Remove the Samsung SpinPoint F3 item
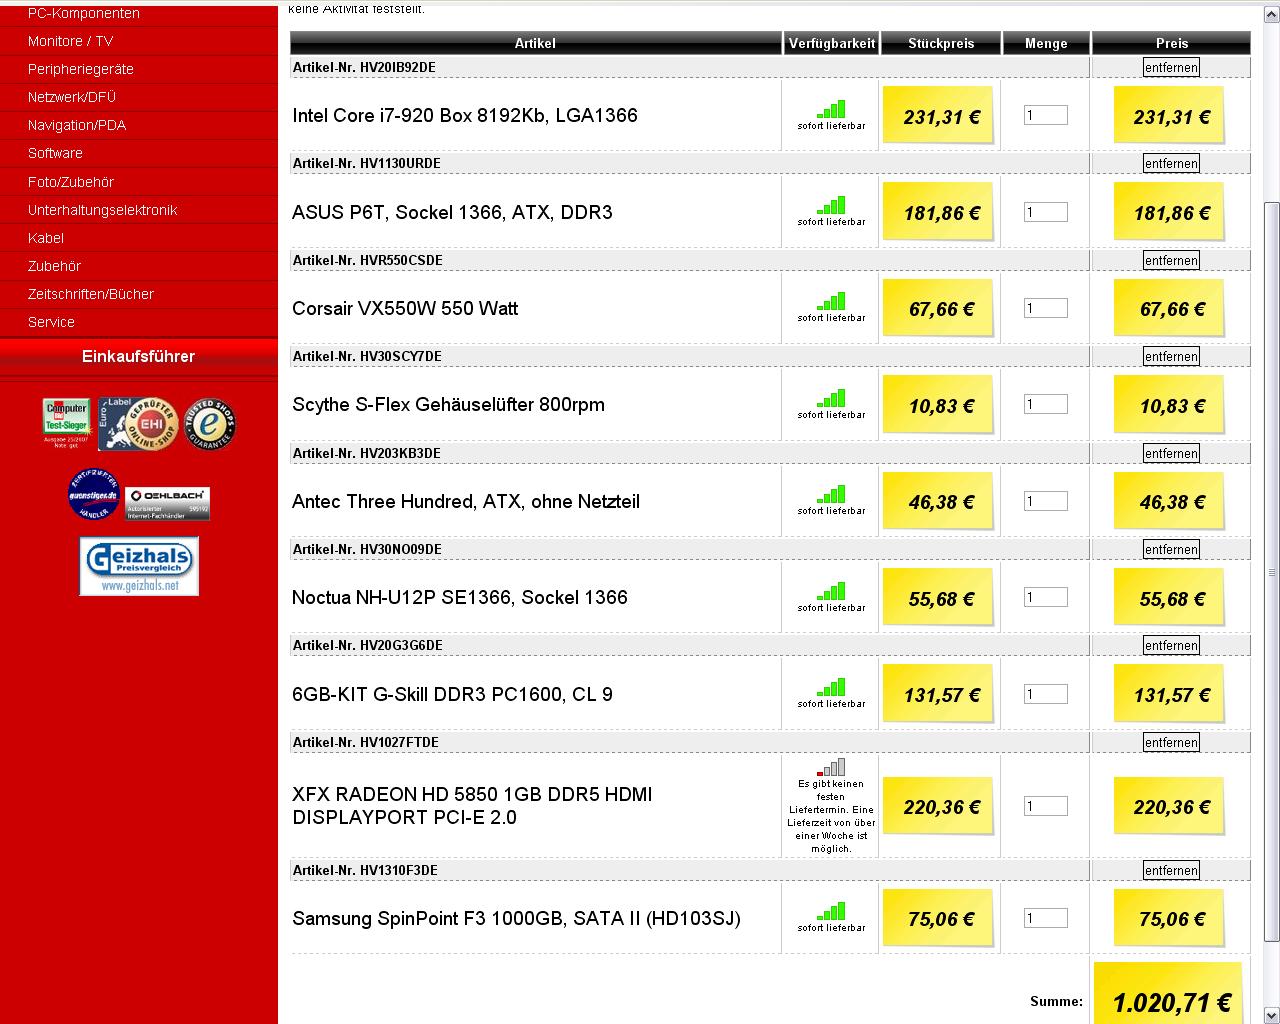Viewport: 1280px width, 1024px height. [1171, 870]
